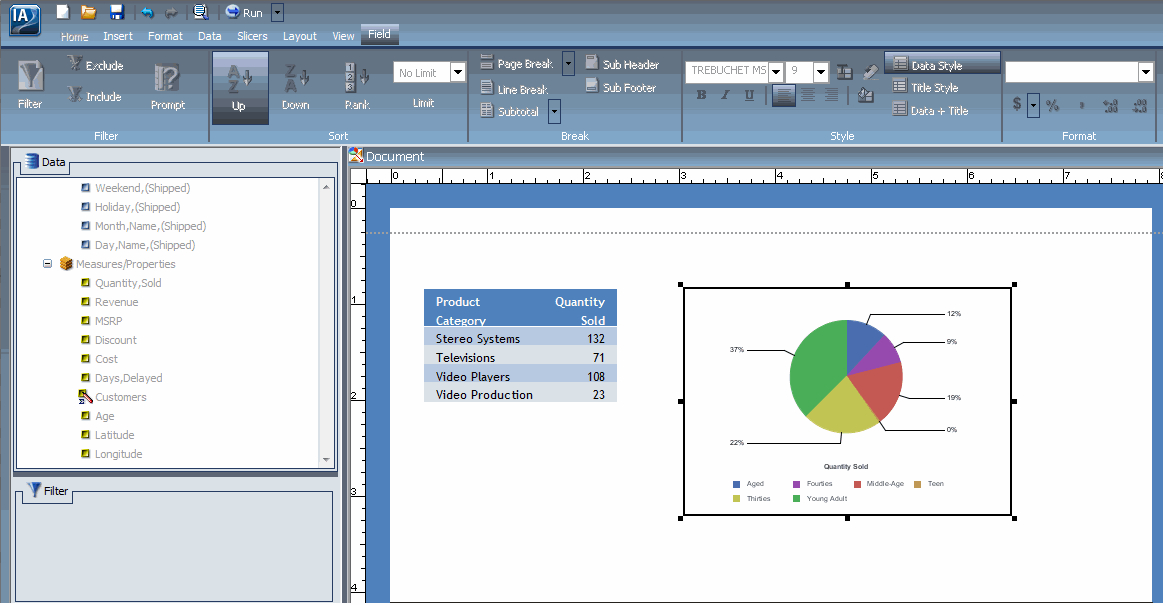
Task: Center-align the text
Action: [808, 94]
